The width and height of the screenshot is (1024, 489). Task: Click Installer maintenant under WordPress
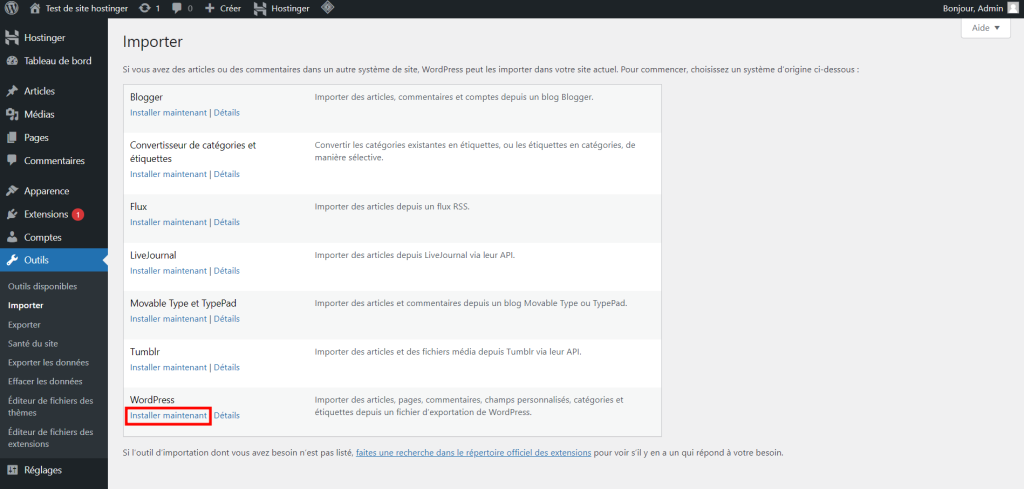coord(168,416)
